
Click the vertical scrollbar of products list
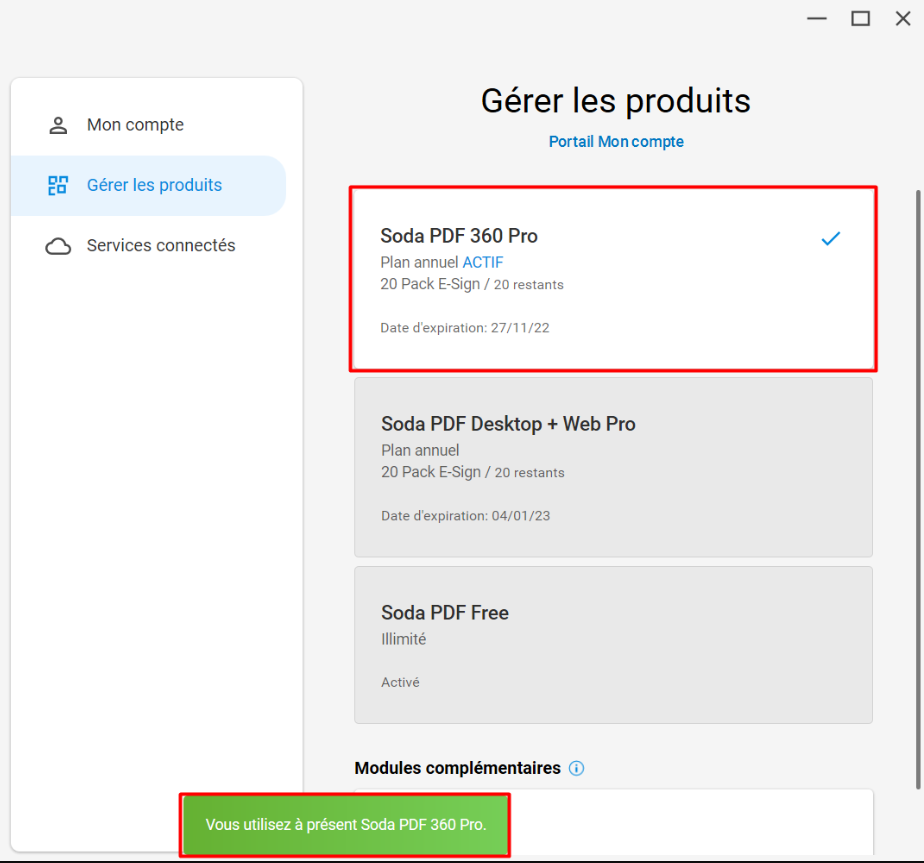918,489
